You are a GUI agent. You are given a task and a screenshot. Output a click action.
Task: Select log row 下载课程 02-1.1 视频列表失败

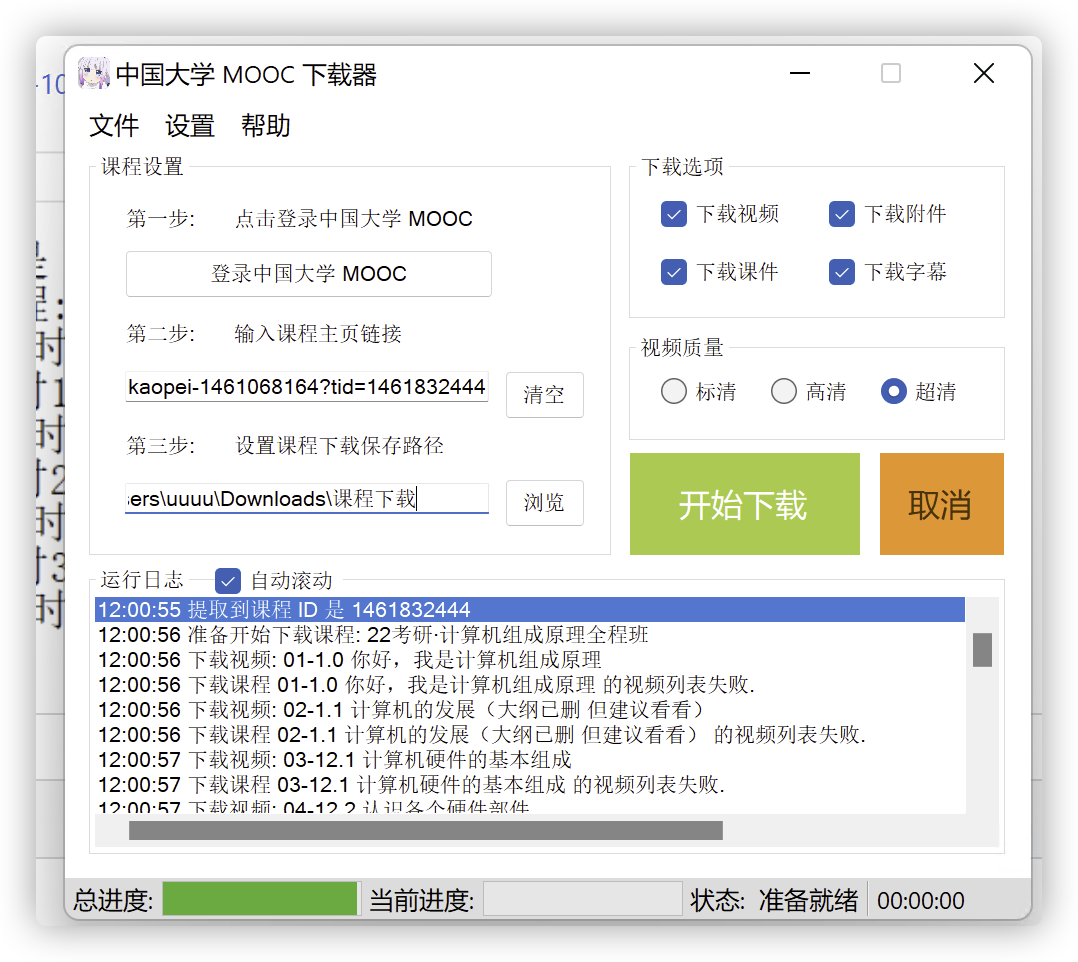click(x=529, y=735)
